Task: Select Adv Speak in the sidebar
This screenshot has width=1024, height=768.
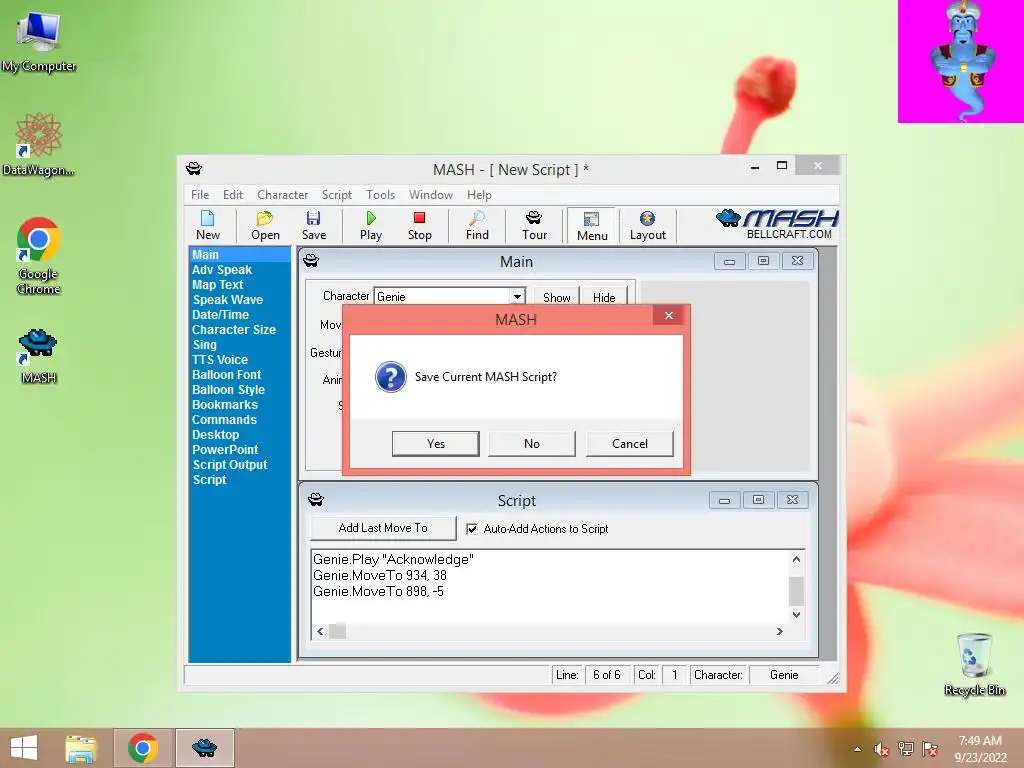Action: (x=222, y=270)
